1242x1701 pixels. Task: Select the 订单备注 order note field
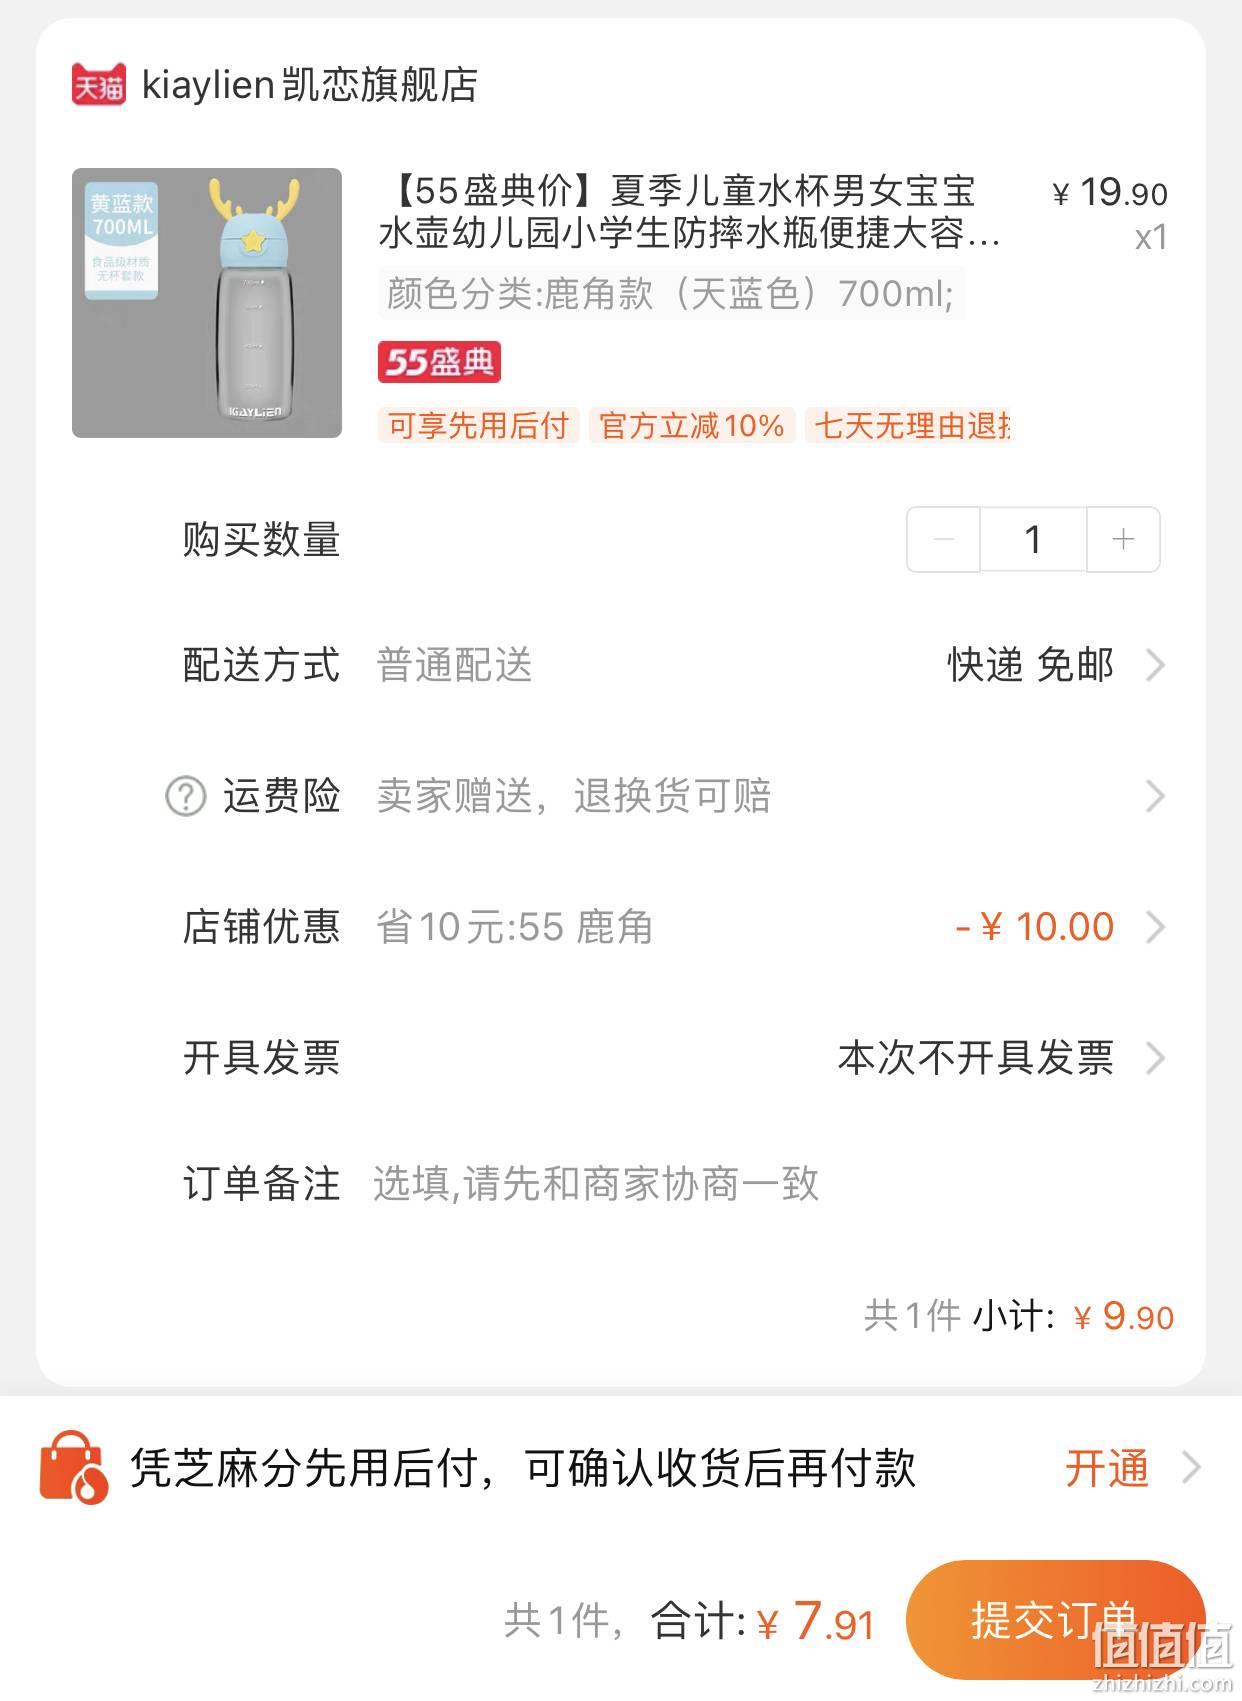point(771,1184)
